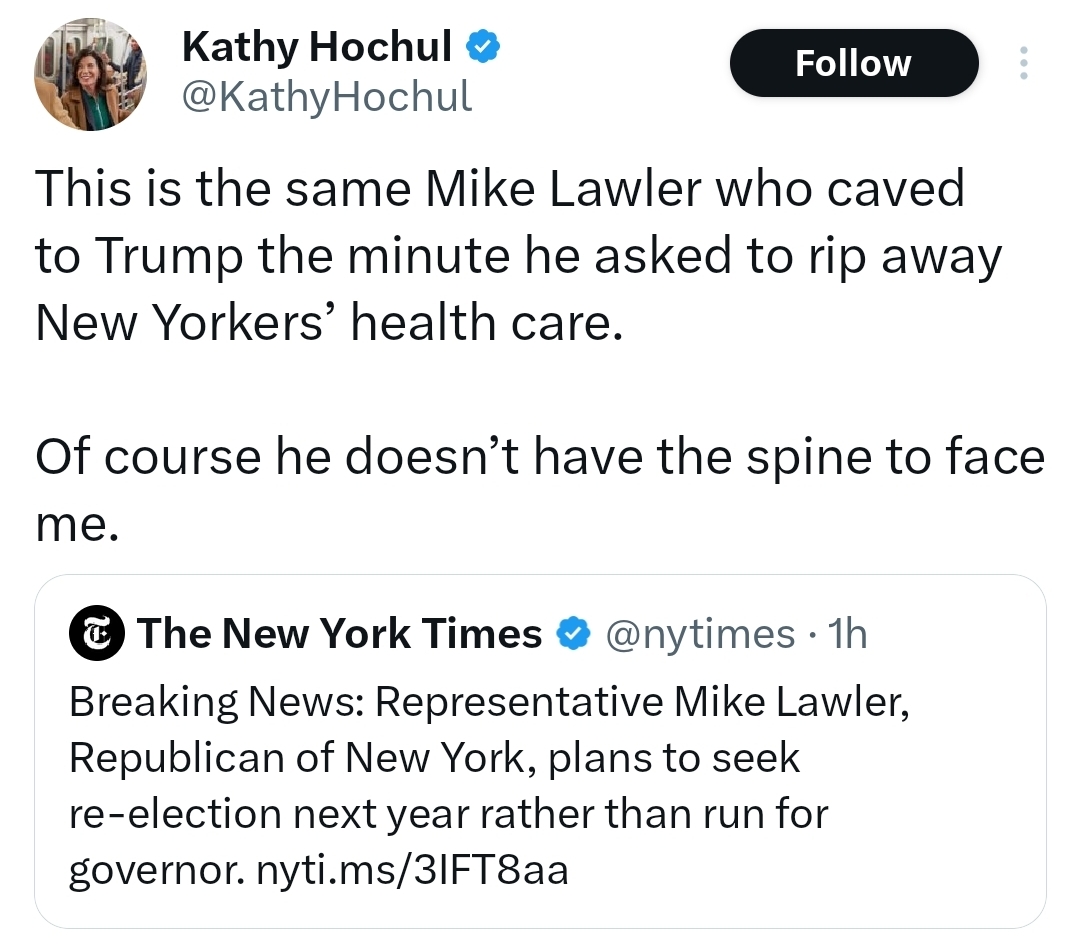Click "New Yorkers' health care" line in tweet

(x=328, y=322)
